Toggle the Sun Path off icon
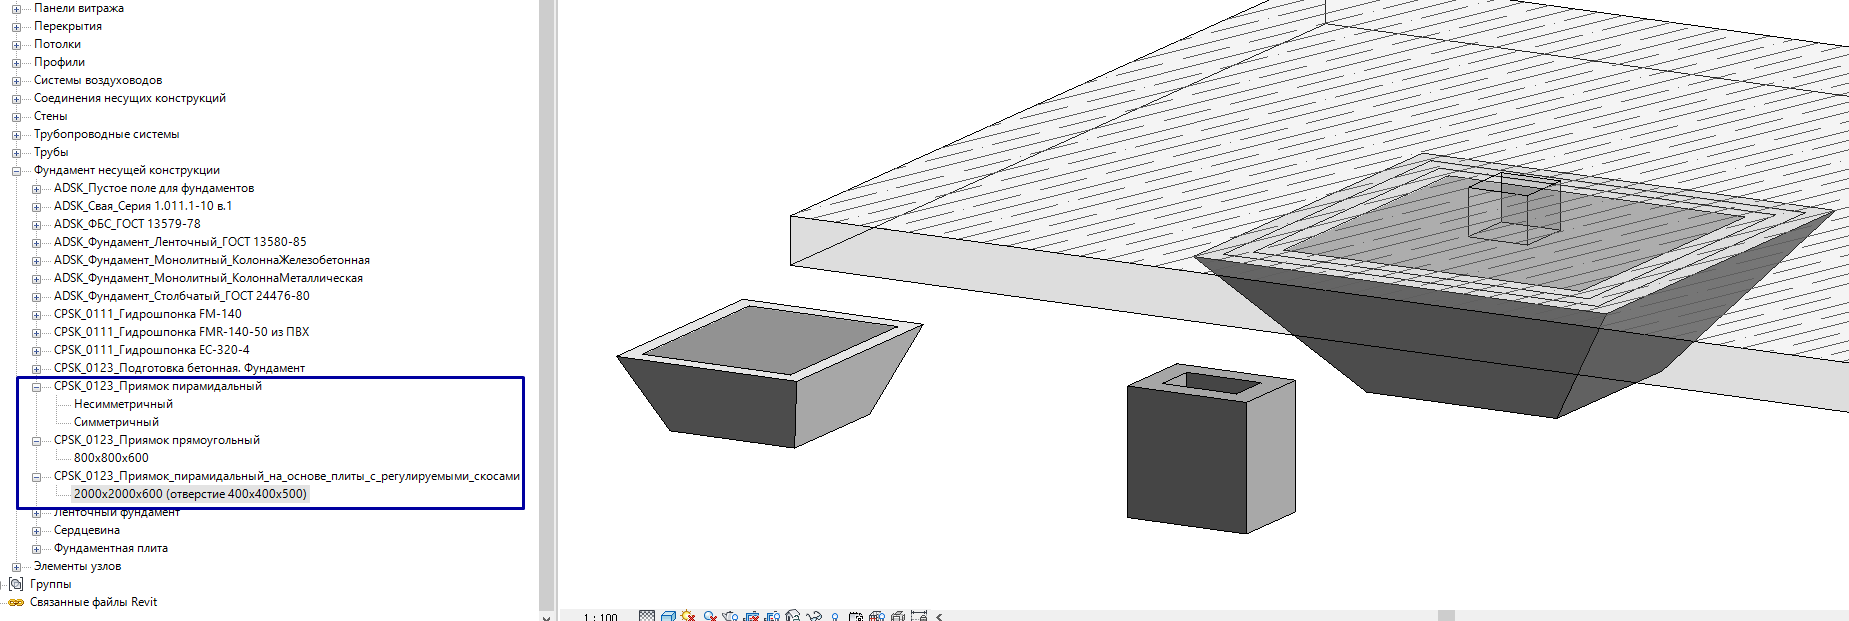 tap(688, 616)
